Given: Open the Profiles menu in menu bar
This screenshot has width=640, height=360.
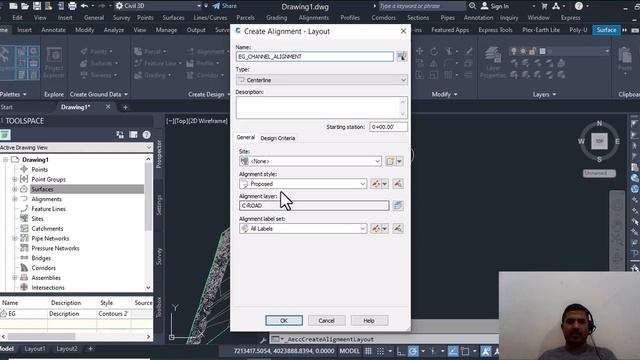Looking at the screenshot, I should (x=350, y=18).
